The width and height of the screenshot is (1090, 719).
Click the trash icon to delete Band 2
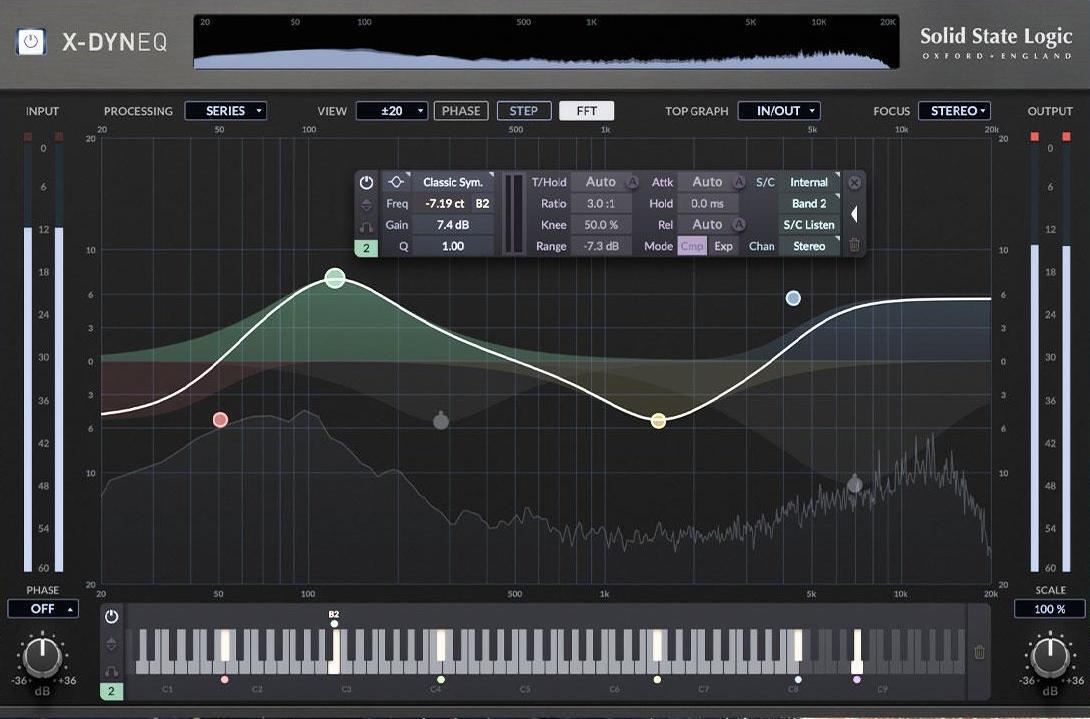pos(855,246)
